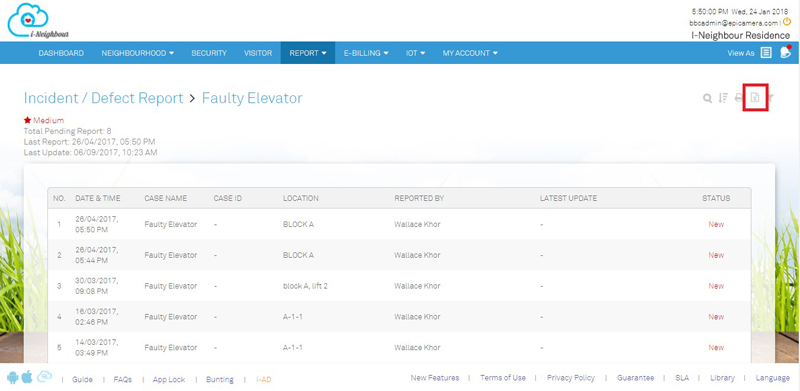Click the LOCATION column header
The image size is (800, 391).
click(301, 198)
